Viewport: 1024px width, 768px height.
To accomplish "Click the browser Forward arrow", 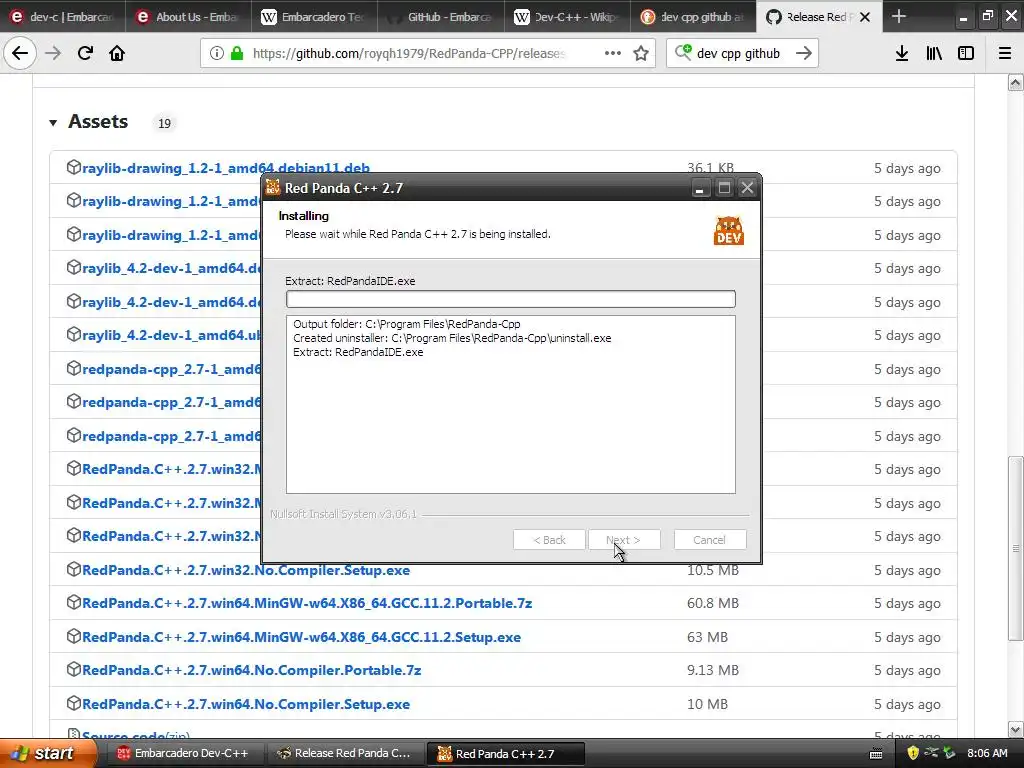I will tap(53, 53).
